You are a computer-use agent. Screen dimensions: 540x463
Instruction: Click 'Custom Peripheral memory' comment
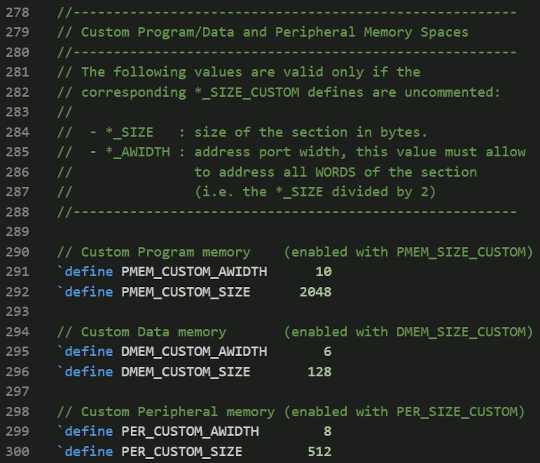pyautogui.click(x=178, y=412)
